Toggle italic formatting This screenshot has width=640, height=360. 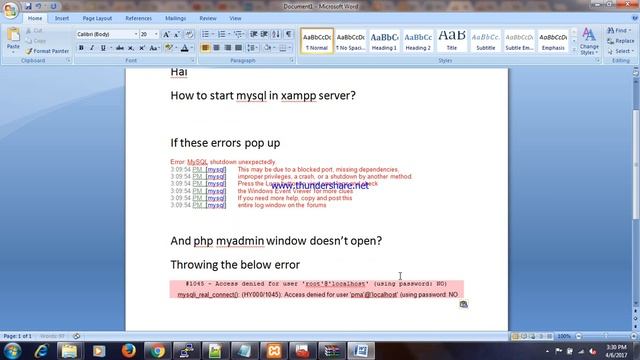[x=92, y=48]
